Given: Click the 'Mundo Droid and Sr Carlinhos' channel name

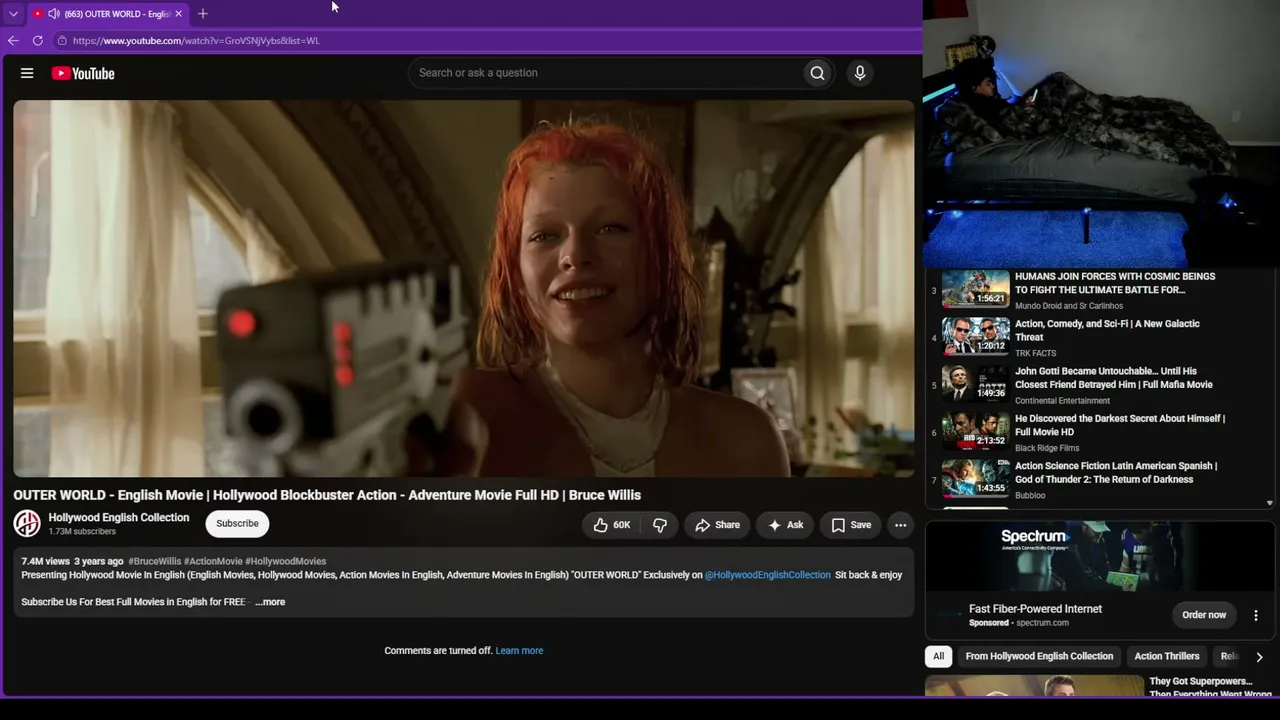Looking at the screenshot, I should click(1069, 306).
